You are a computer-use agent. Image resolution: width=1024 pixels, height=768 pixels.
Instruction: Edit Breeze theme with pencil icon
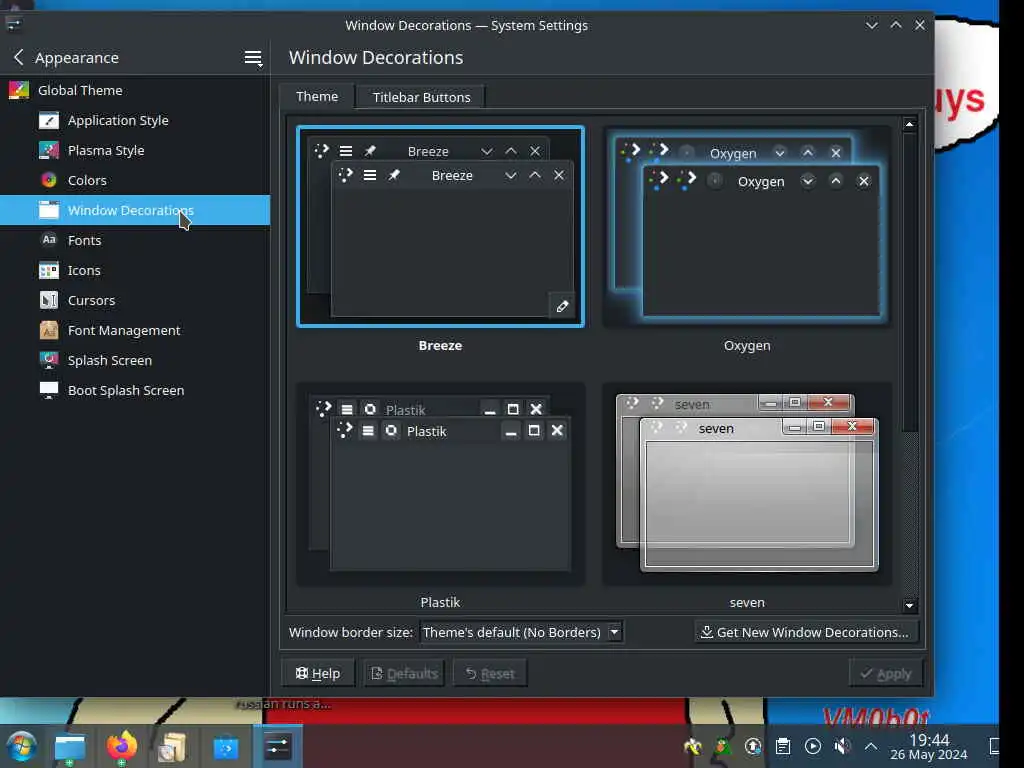point(562,306)
